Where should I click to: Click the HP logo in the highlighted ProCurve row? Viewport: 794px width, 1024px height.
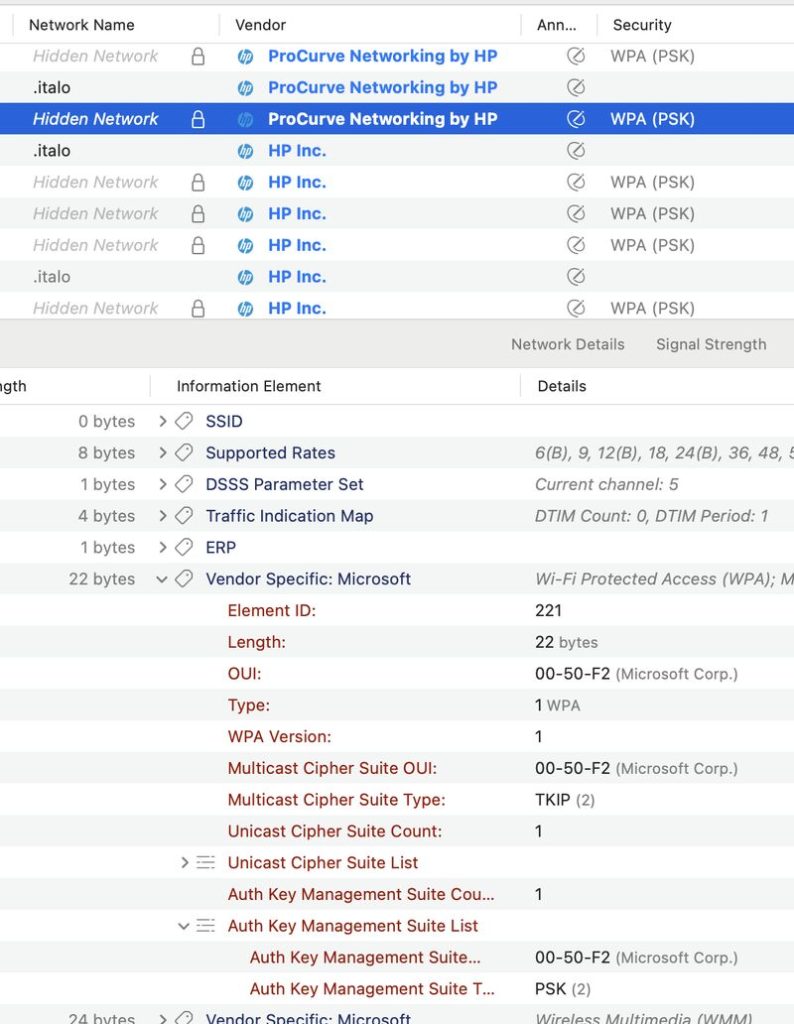click(246, 119)
